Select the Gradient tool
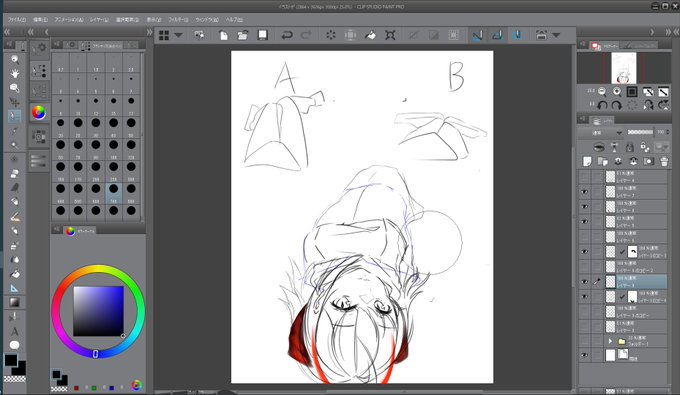The image size is (680, 395). 14,302
